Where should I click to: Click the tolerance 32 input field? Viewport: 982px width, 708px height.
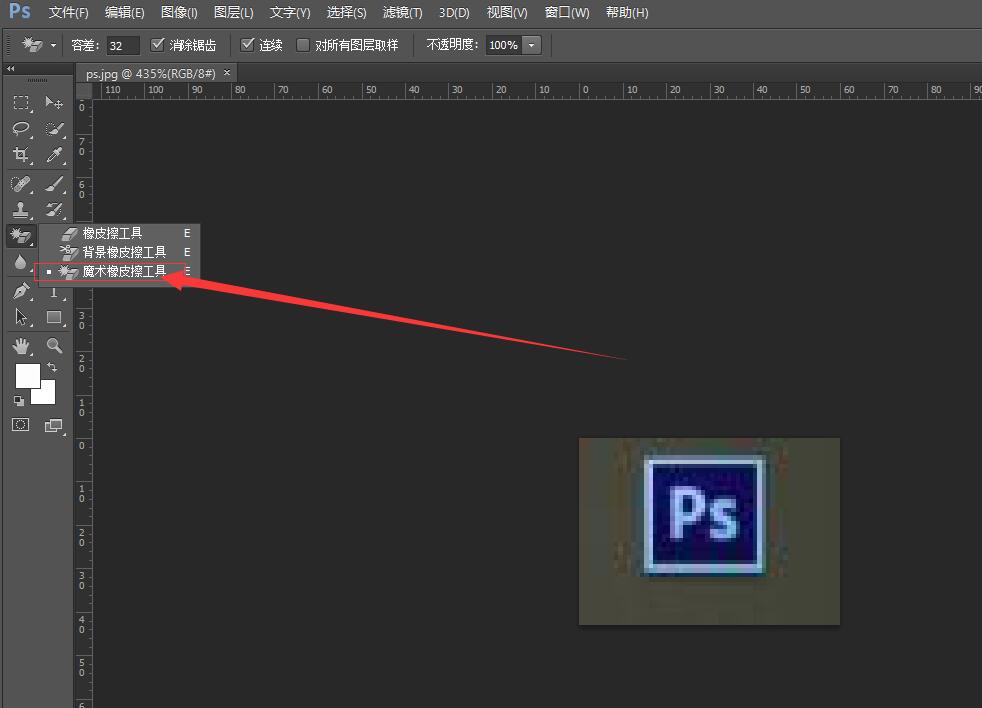tap(122, 46)
